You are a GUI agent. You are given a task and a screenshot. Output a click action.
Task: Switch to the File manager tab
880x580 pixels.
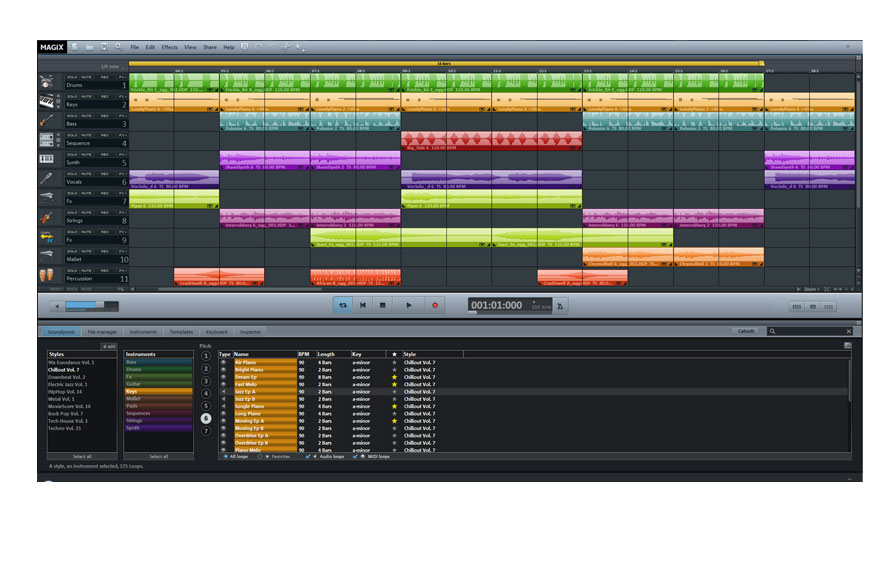[102, 332]
